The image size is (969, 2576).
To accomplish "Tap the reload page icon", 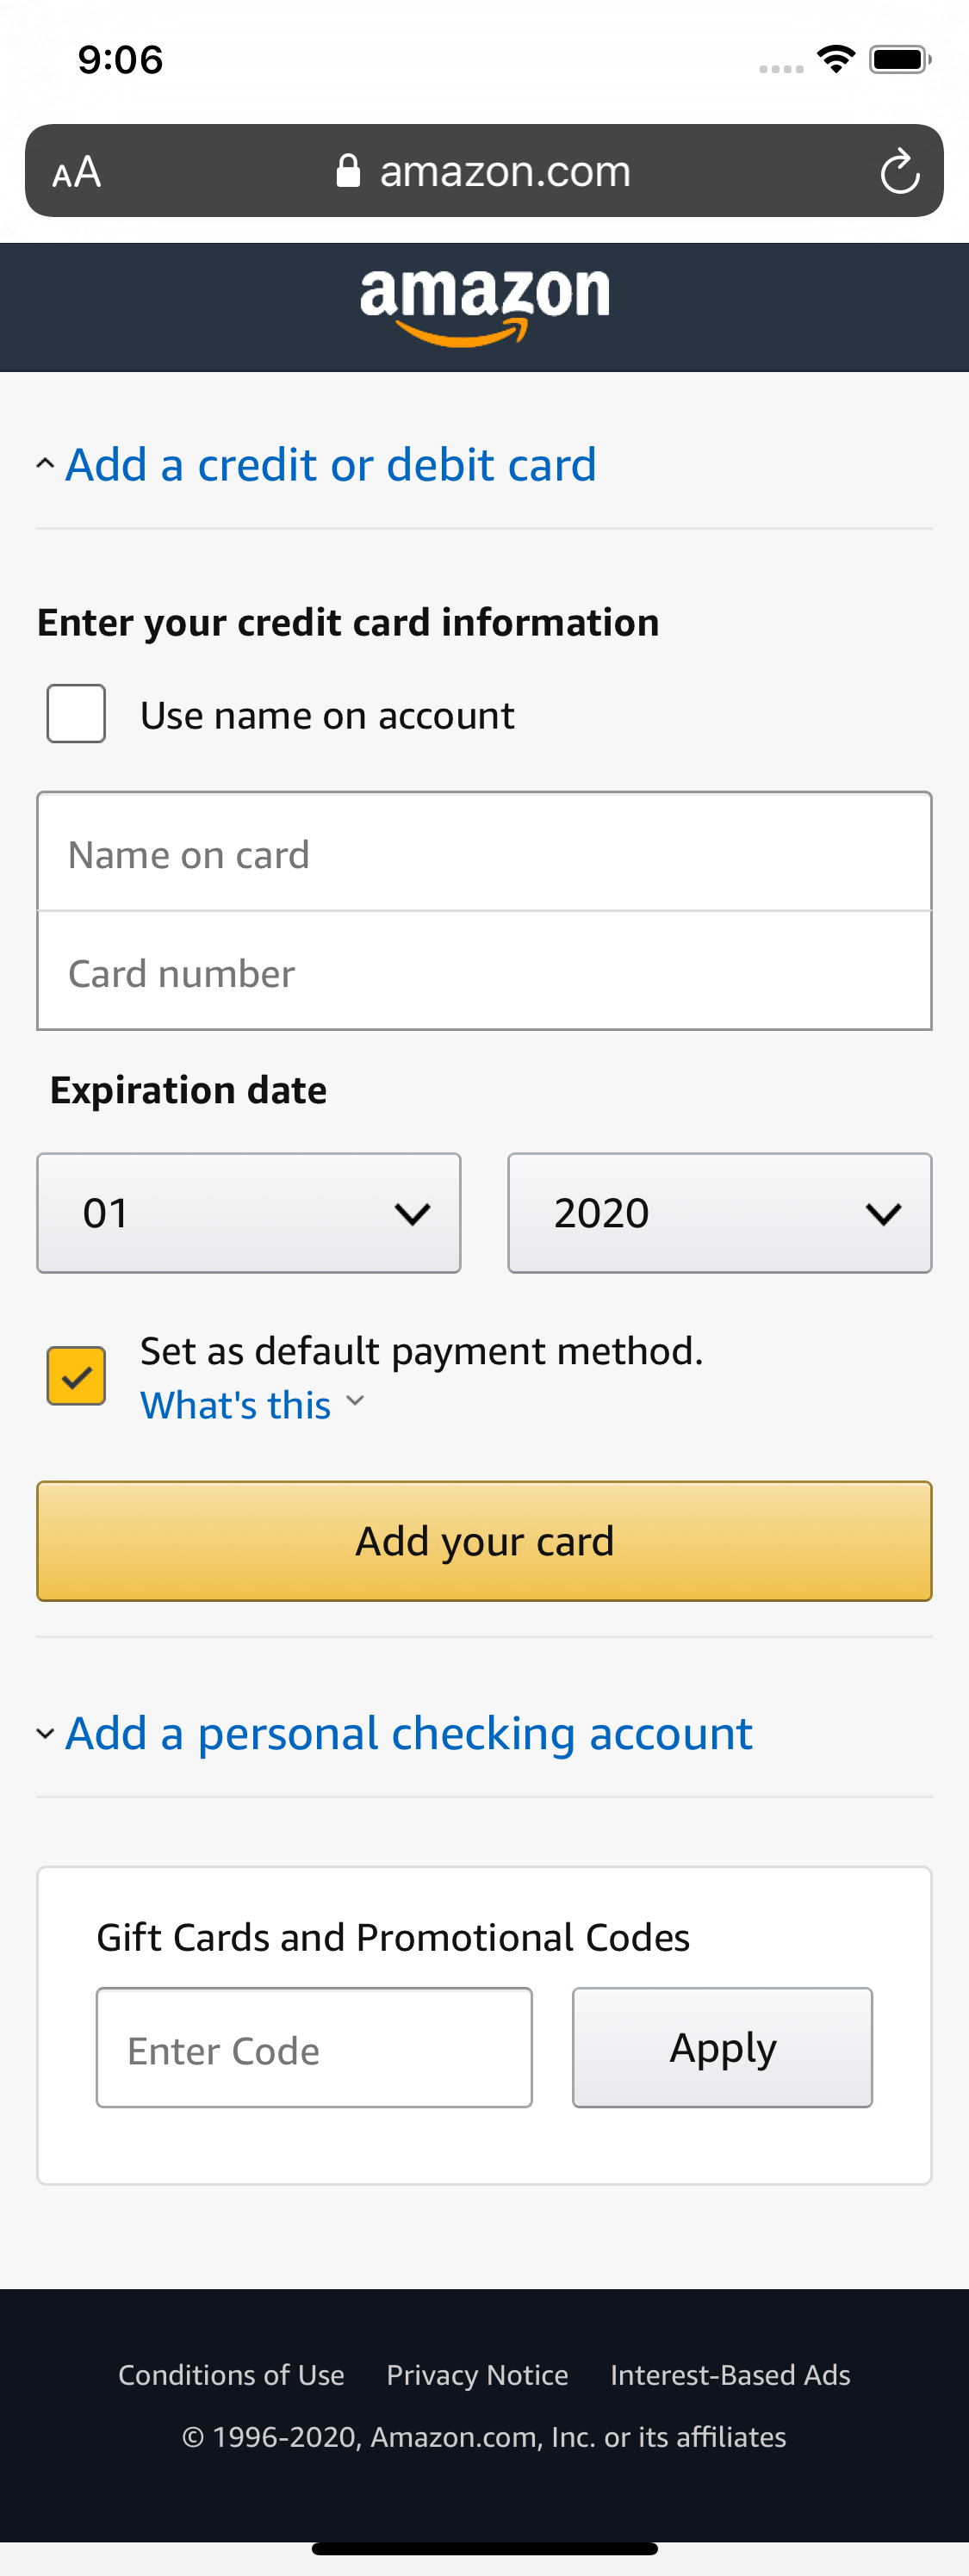I will click(899, 170).
